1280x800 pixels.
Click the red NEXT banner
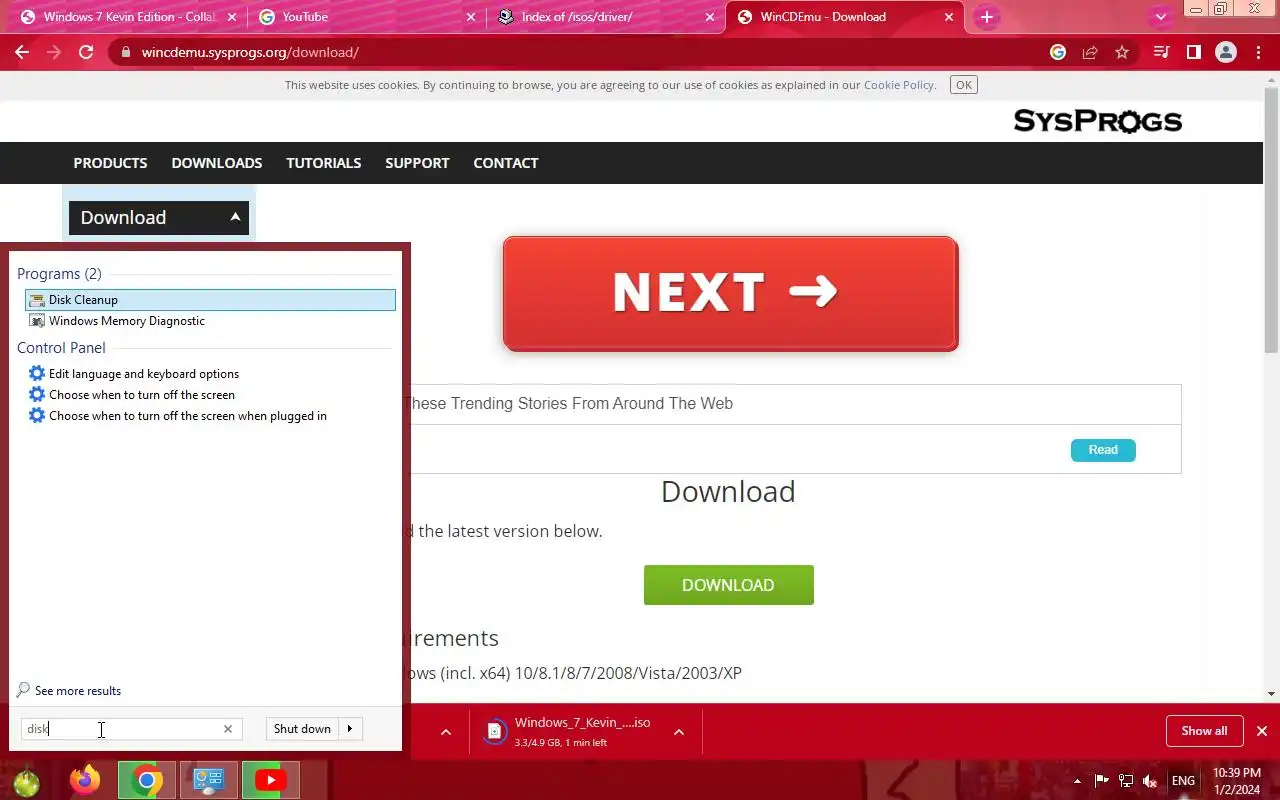pos(730,293)
